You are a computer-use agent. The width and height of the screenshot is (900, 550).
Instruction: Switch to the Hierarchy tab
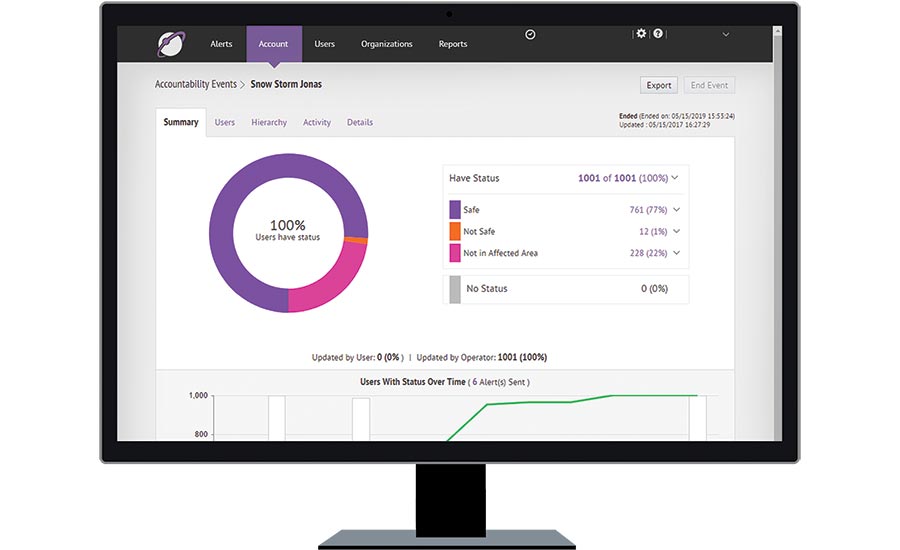click(269, 123)
